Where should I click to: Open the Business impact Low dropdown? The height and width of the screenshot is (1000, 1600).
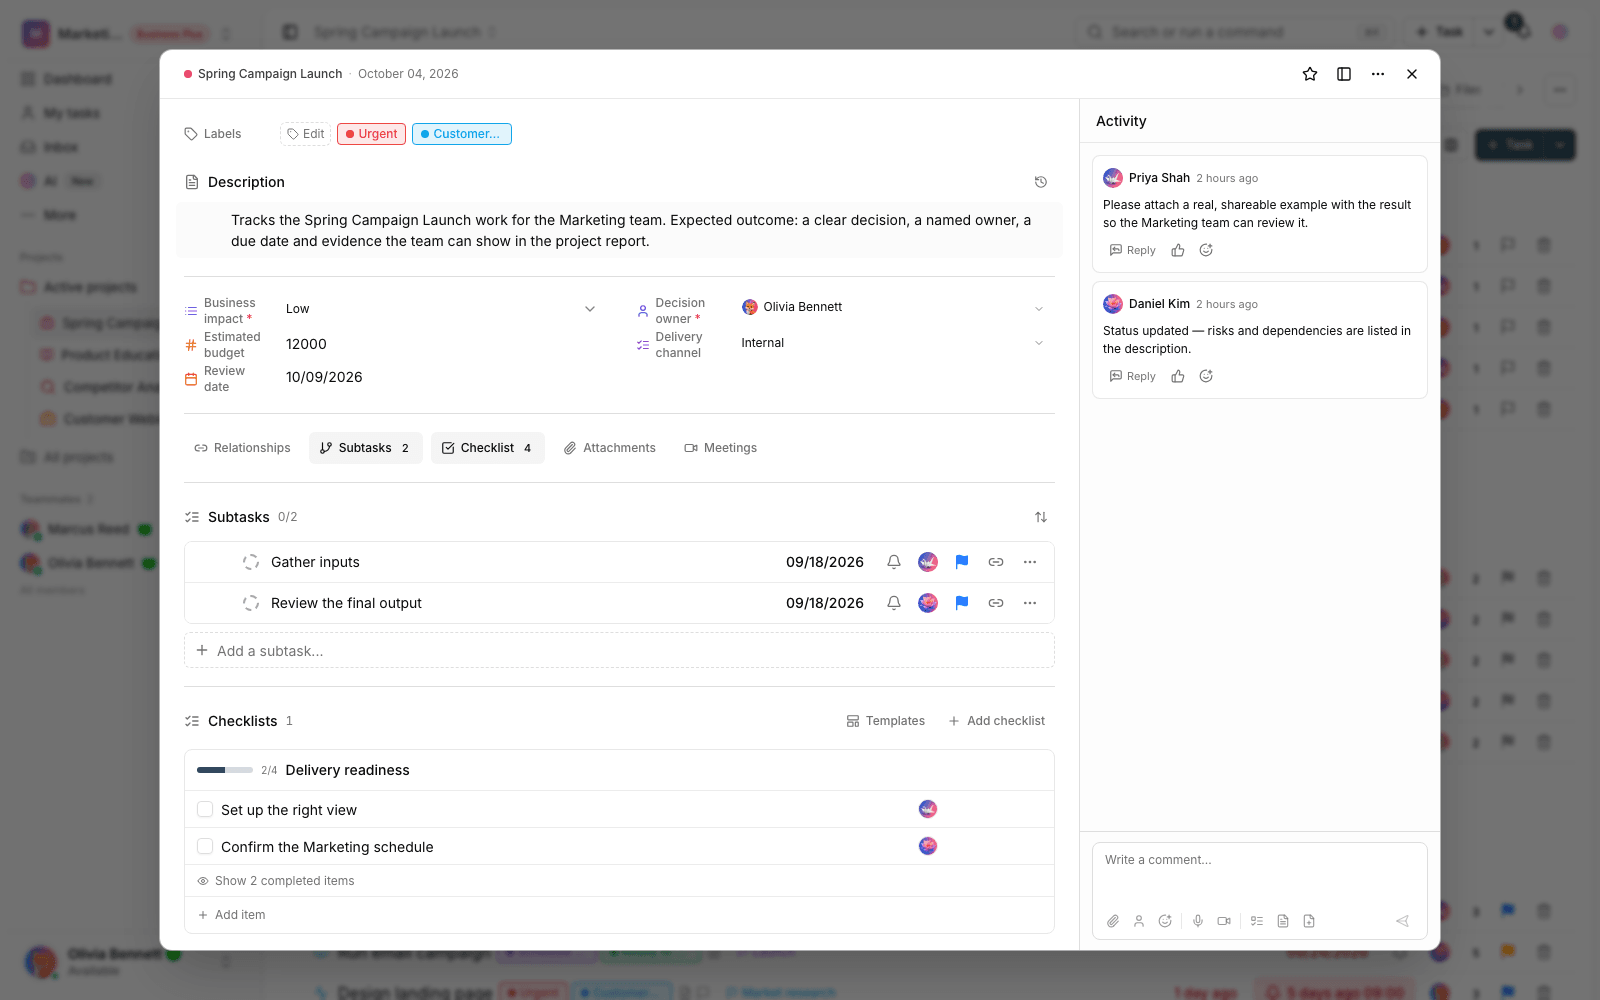click(440, 309)
